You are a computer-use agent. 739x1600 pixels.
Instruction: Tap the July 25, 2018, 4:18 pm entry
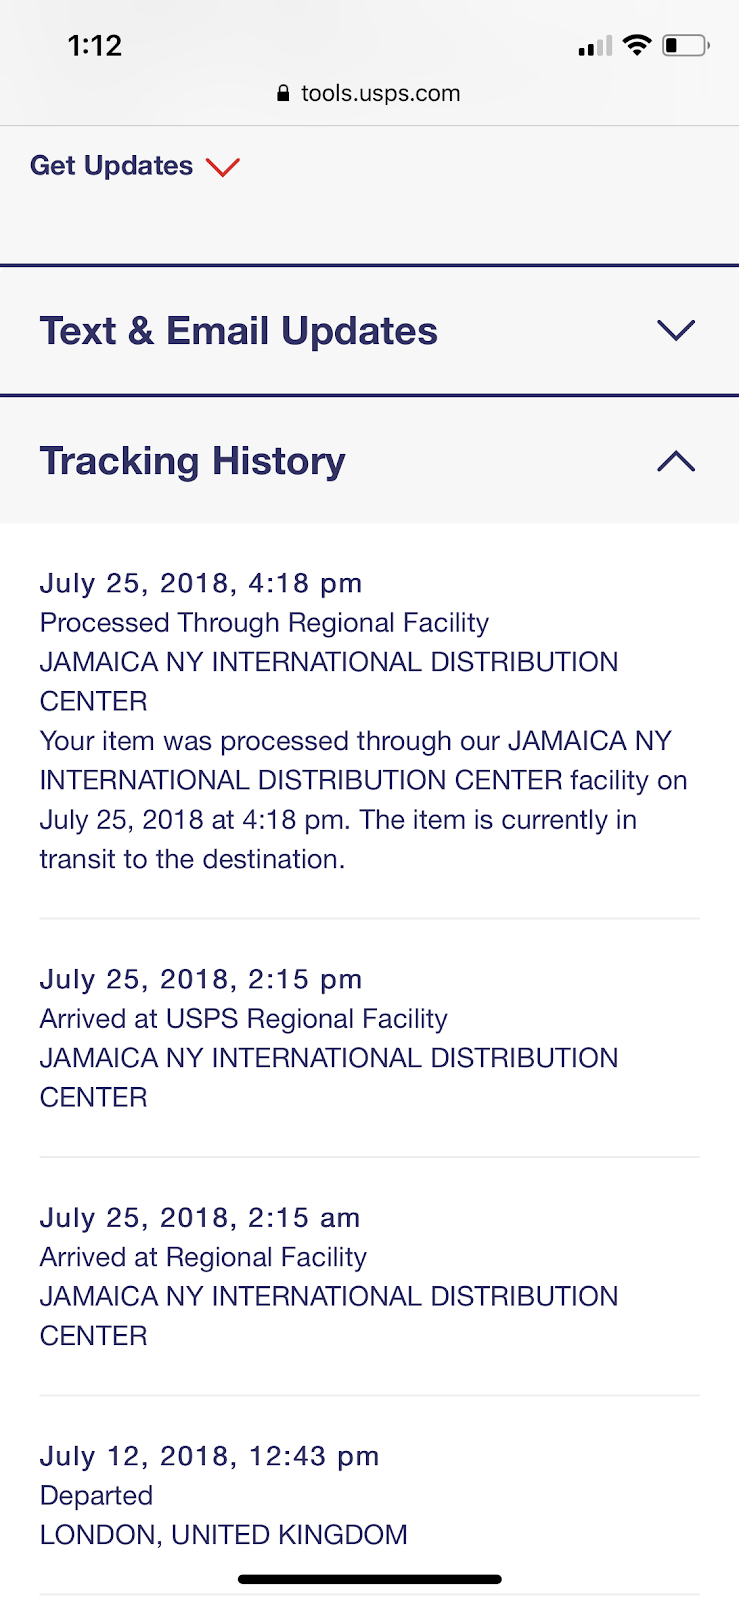tap(201, 583)
